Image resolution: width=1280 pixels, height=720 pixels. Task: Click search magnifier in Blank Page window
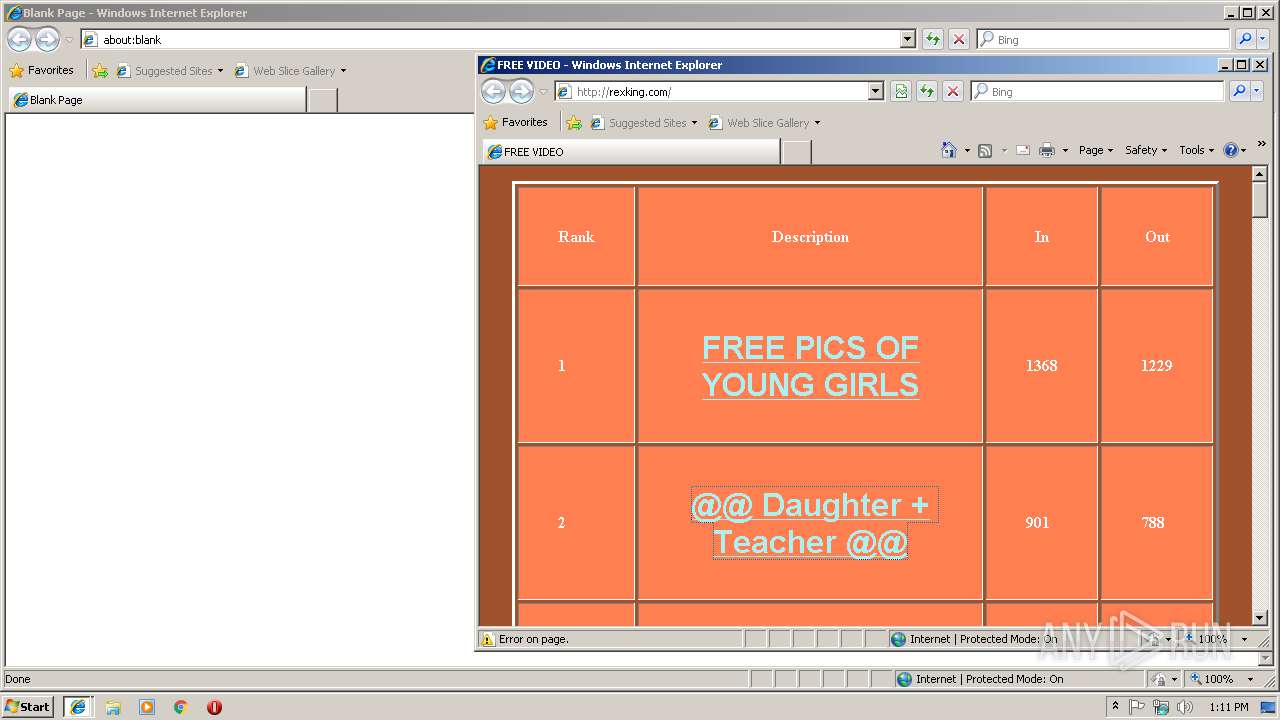tap(1245, 39)
